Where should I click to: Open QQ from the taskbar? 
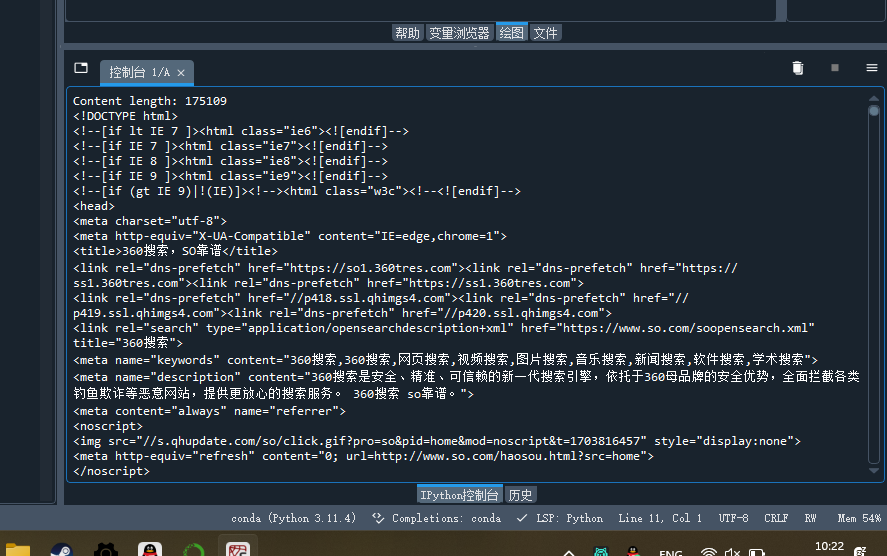(150, 550)
